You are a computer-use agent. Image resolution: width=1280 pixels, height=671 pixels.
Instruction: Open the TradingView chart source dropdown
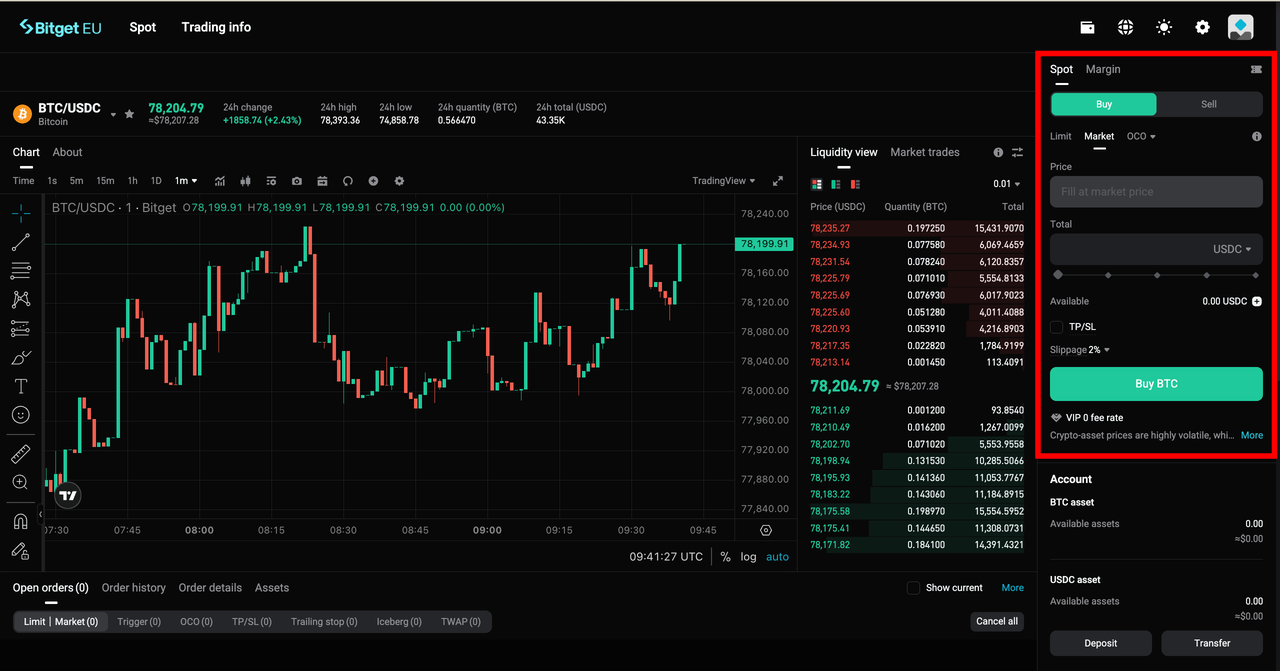coord(724,181)
